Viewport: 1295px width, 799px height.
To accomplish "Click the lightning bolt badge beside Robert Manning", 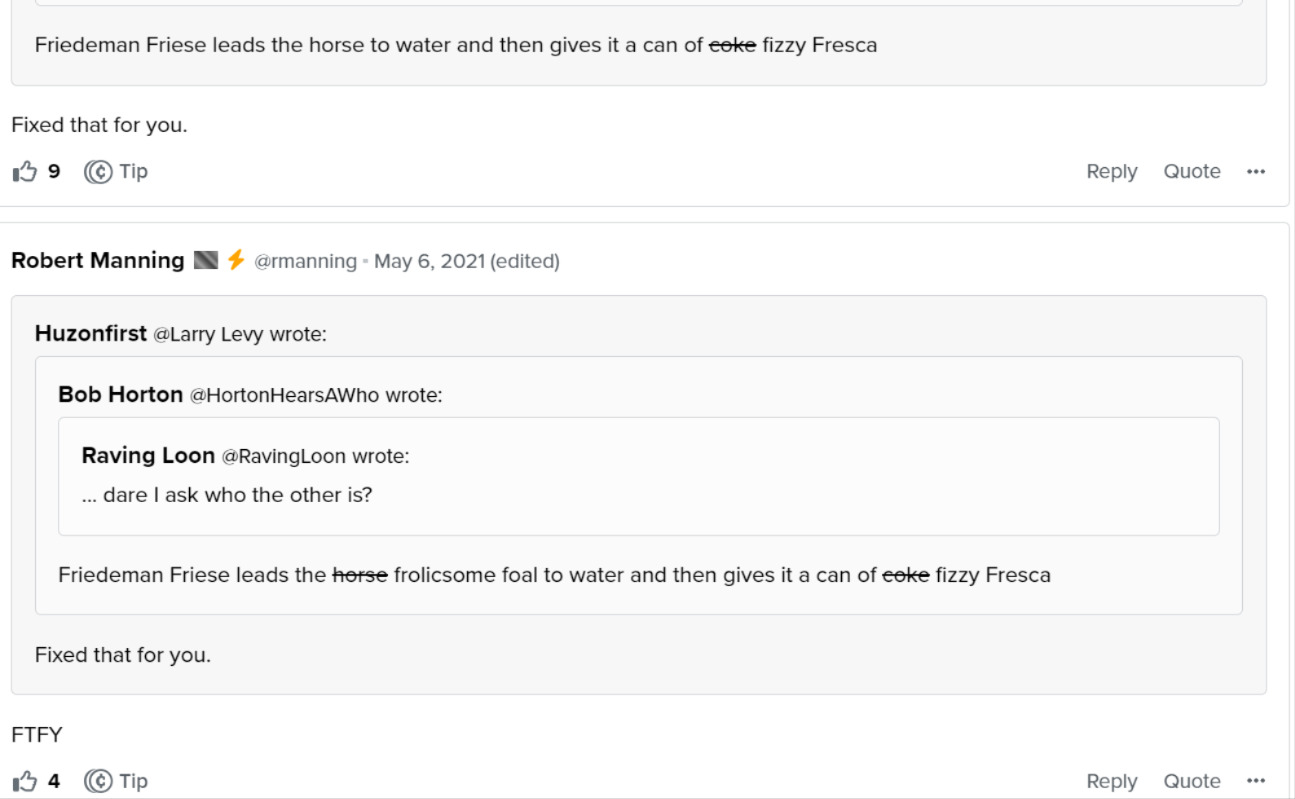I will click(x=236, y=261).
